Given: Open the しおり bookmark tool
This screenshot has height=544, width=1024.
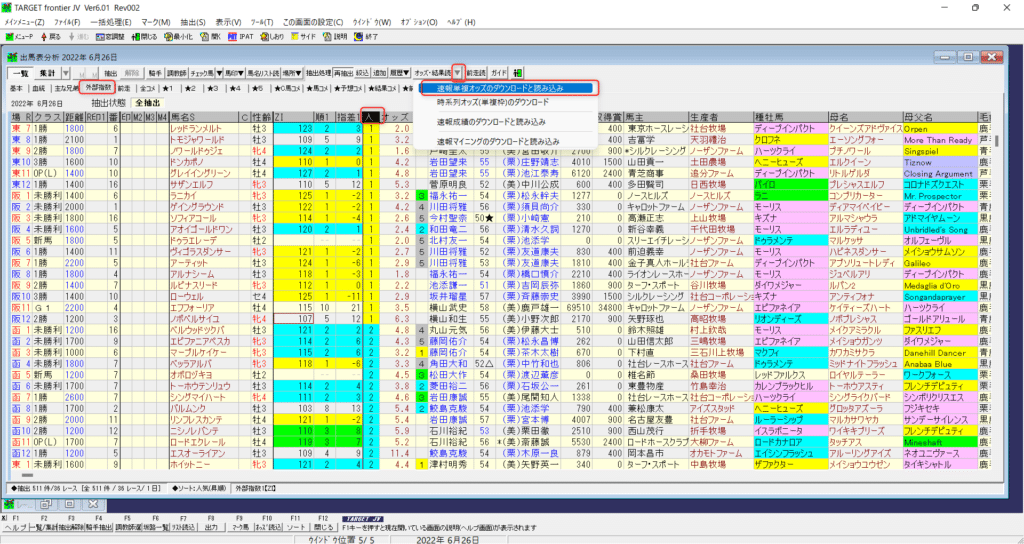Looking at the screenshot, I should pyautogui.click(x=273, y=37).
